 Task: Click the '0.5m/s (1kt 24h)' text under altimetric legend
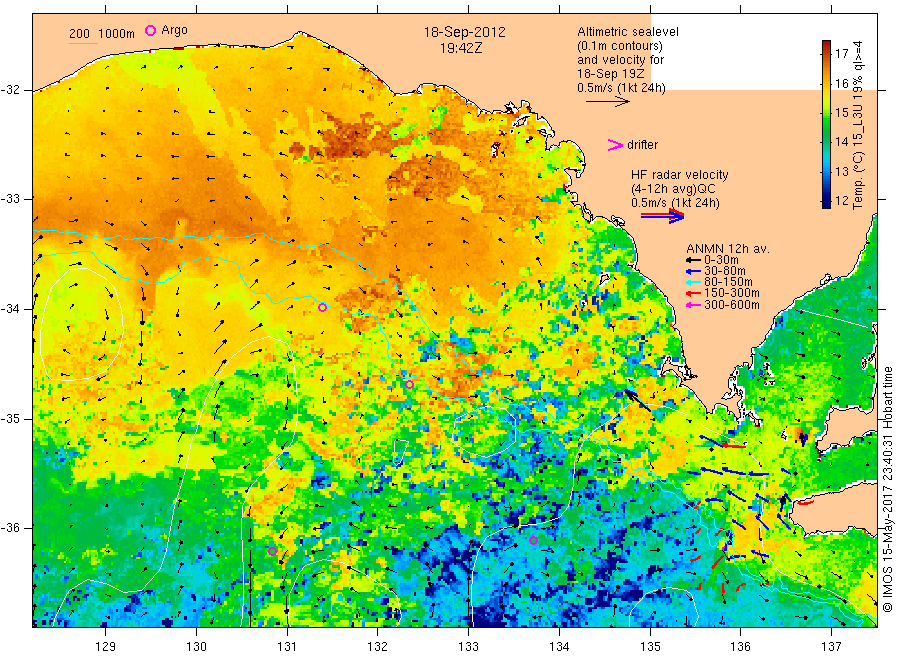coord(621,88)
